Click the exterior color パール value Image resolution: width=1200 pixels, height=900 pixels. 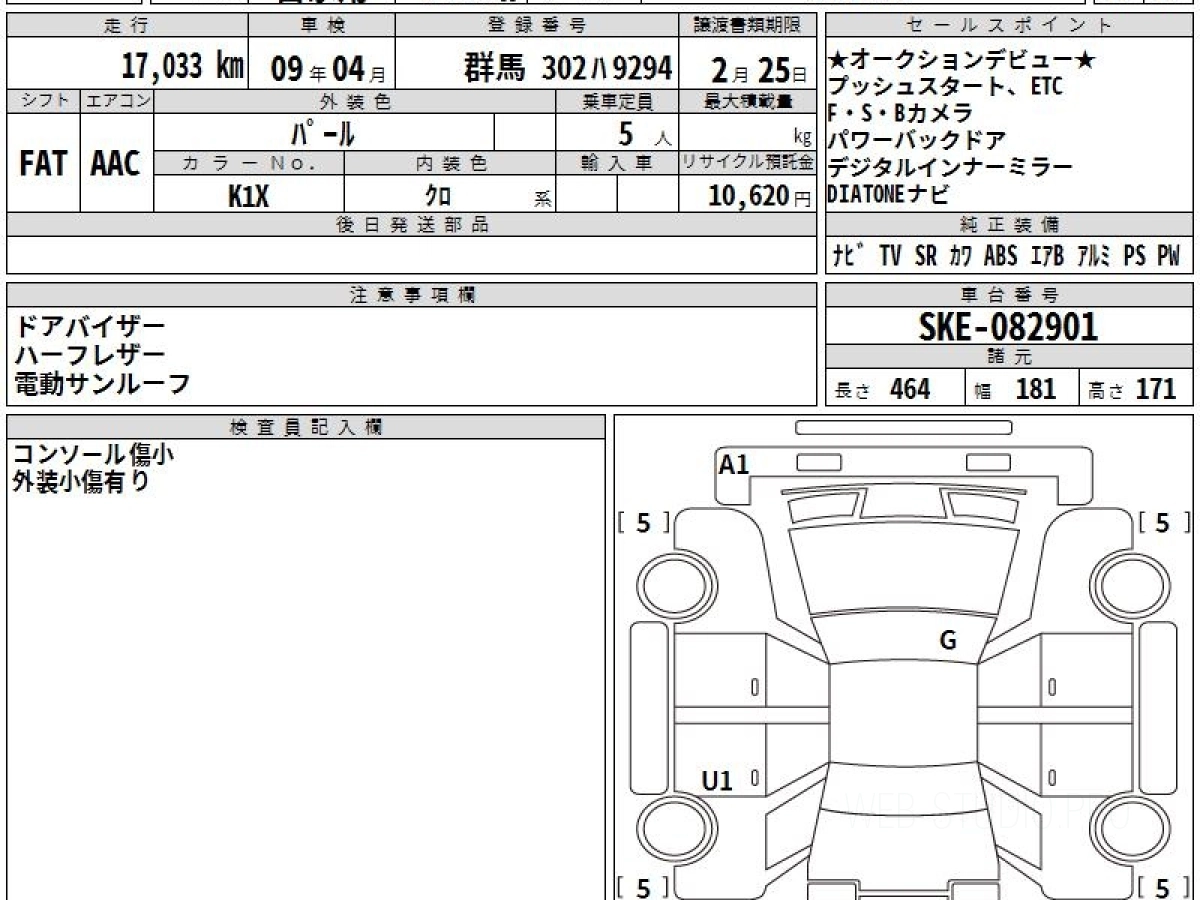pyautogui.click(x=323, y=132)
